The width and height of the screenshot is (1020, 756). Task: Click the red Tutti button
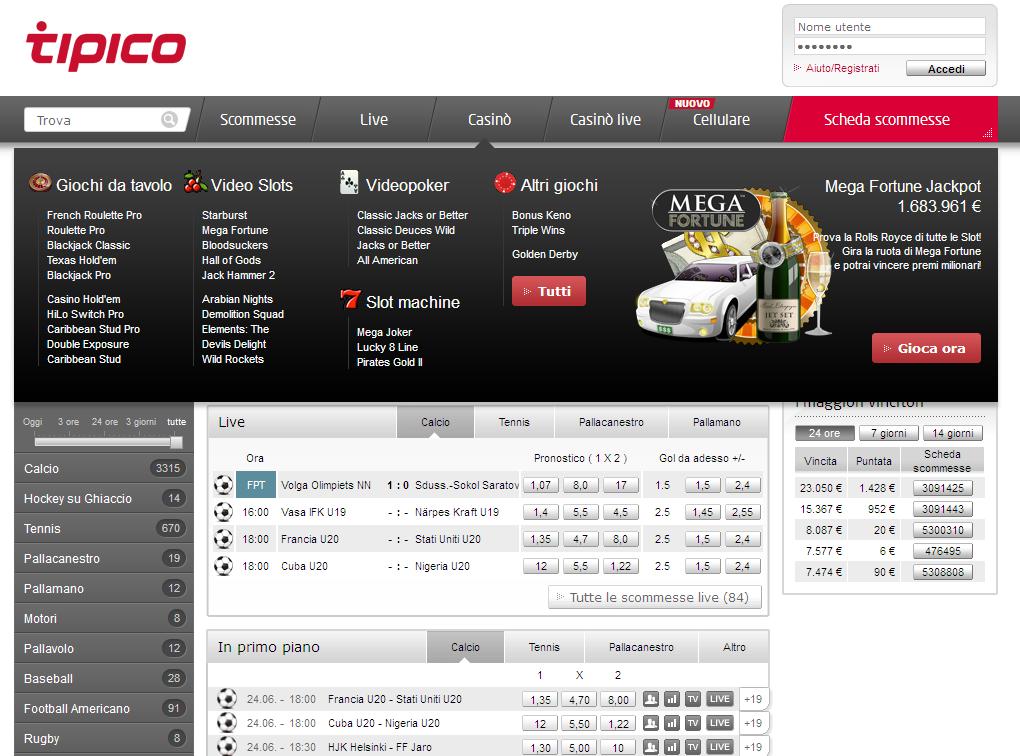point(548,291)
